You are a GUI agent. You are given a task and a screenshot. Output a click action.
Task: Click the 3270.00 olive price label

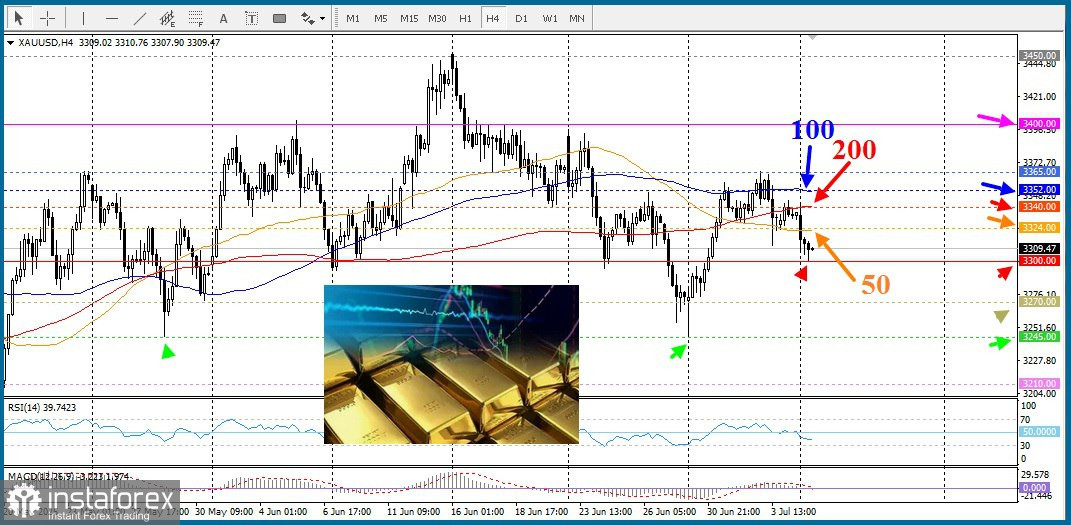pos(1039,301)
